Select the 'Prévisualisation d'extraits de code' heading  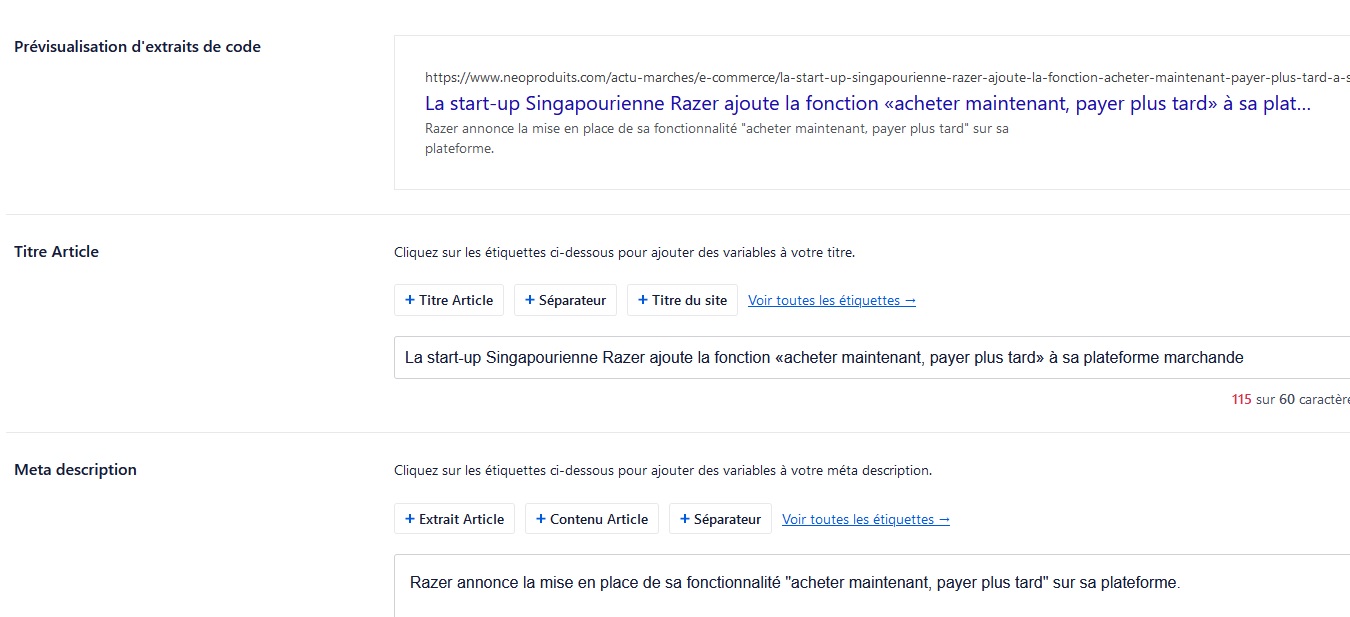137,47
